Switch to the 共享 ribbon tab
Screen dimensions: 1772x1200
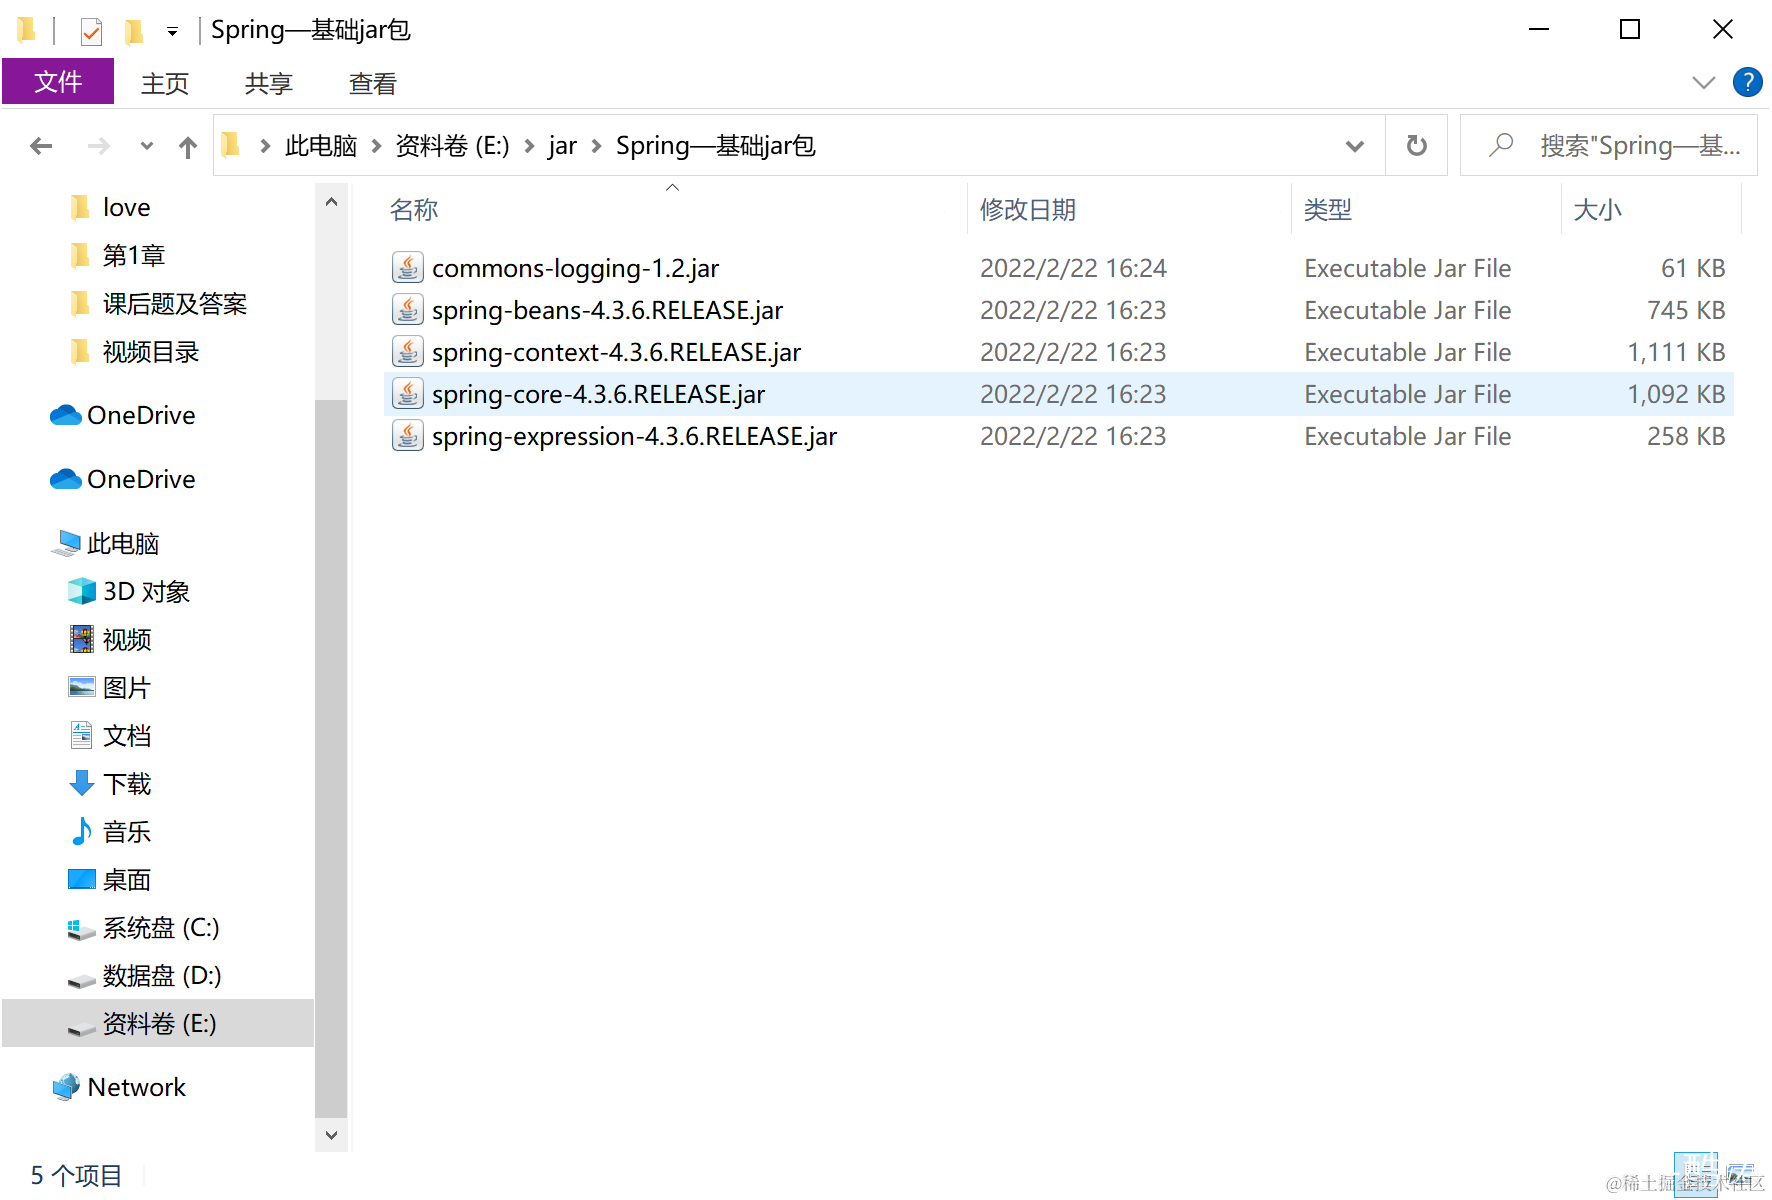tap(268, 83)
